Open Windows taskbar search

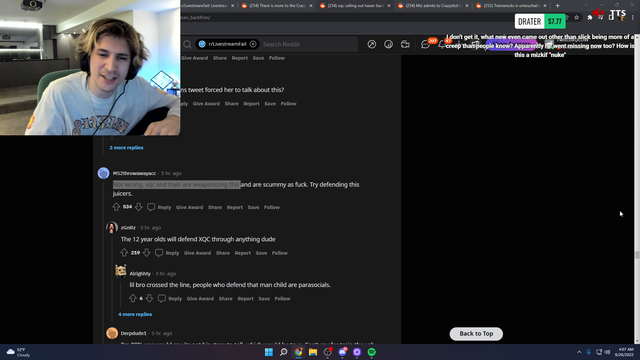(284, 352)
